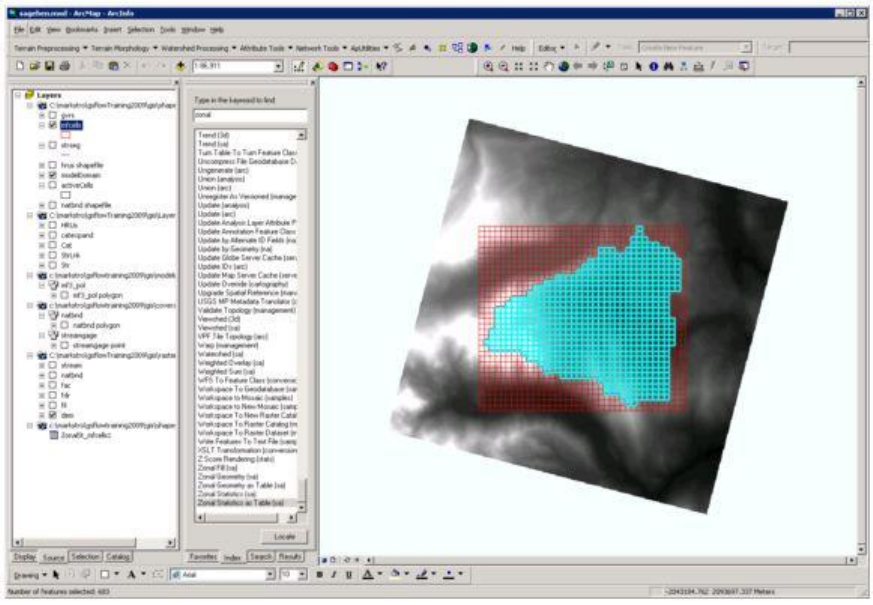Click the Measure tool icon
The height and width of the screenshot is (605, 873).
tap(698, 67)
